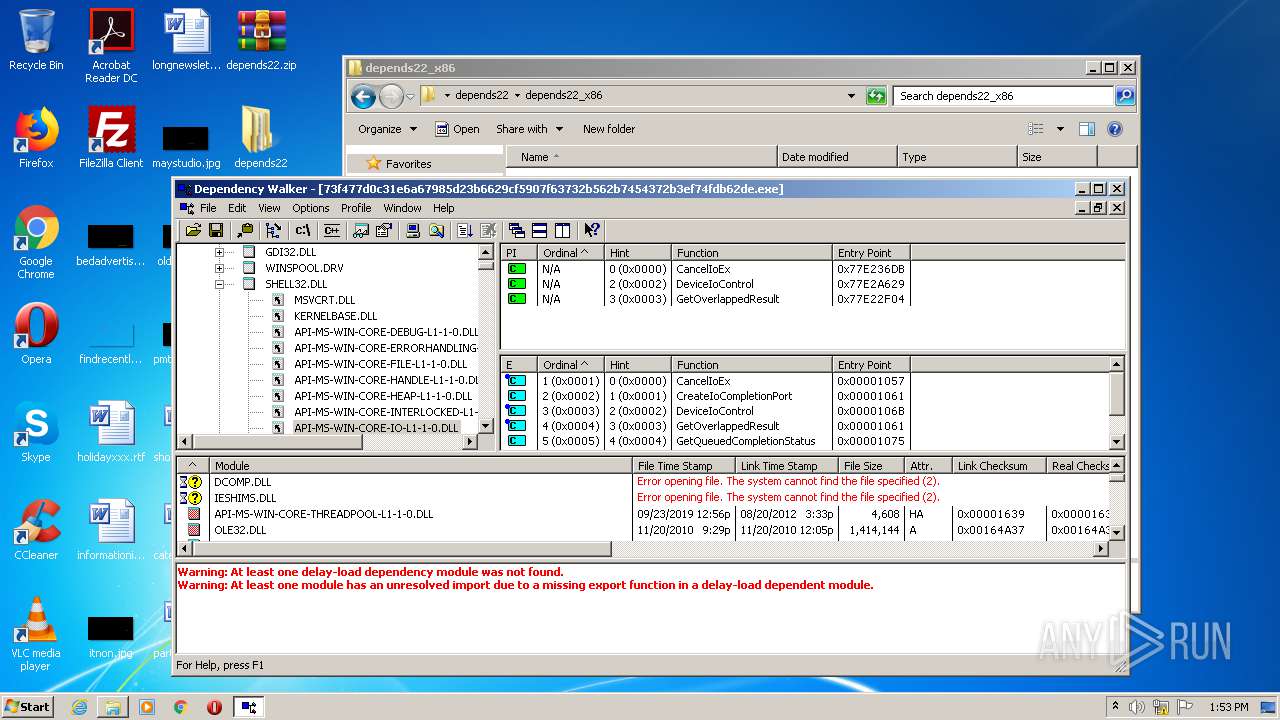Screen dimensions: 1280x720
Task: Open Configure Module Search Order icon
Action: click(436, 230)
